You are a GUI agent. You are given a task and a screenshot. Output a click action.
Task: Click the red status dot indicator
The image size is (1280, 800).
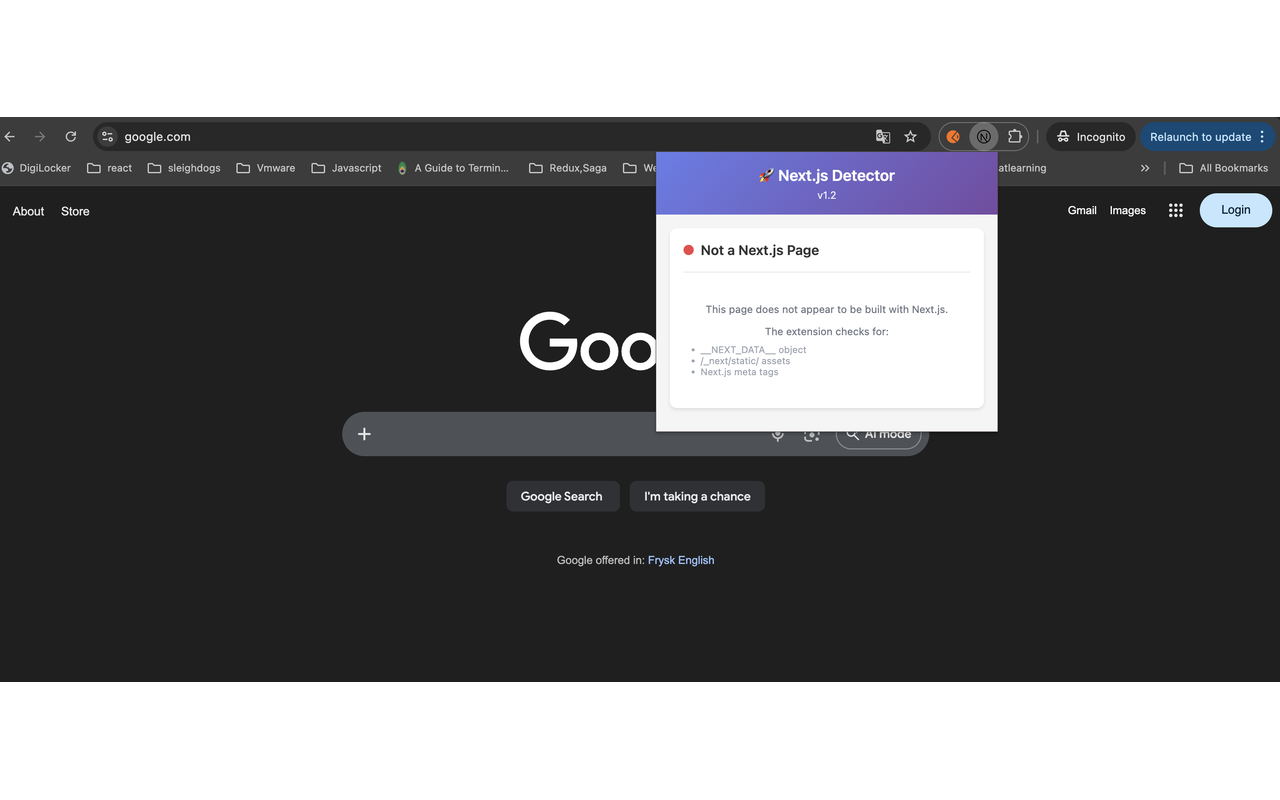click(688, 250)
